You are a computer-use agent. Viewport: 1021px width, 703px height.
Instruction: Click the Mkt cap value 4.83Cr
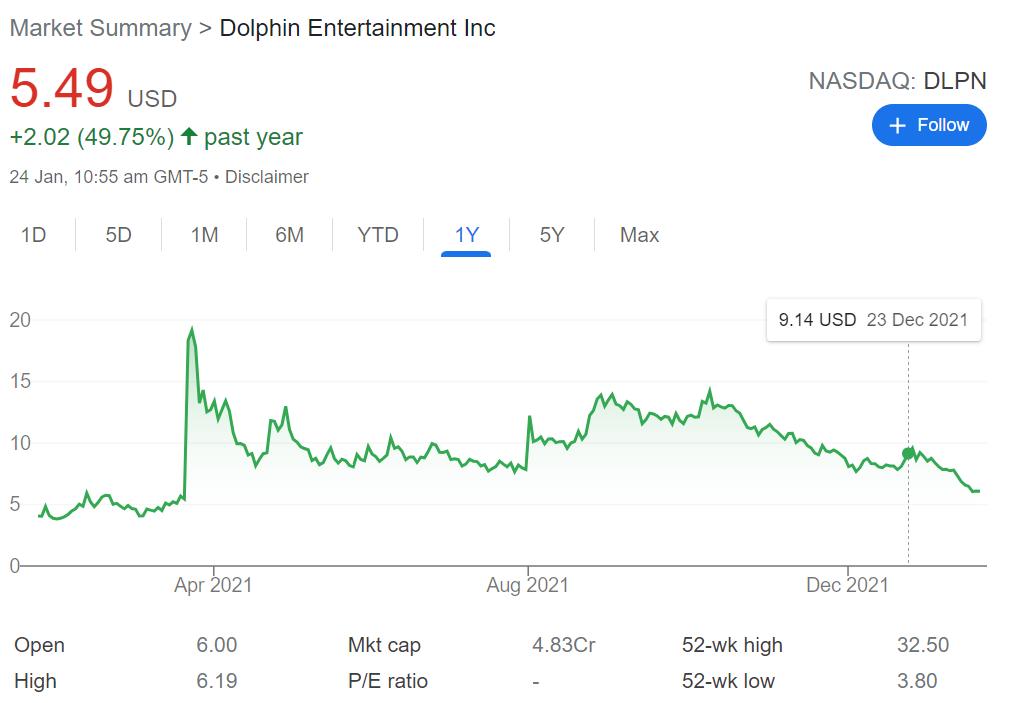(x=564, y=644)
